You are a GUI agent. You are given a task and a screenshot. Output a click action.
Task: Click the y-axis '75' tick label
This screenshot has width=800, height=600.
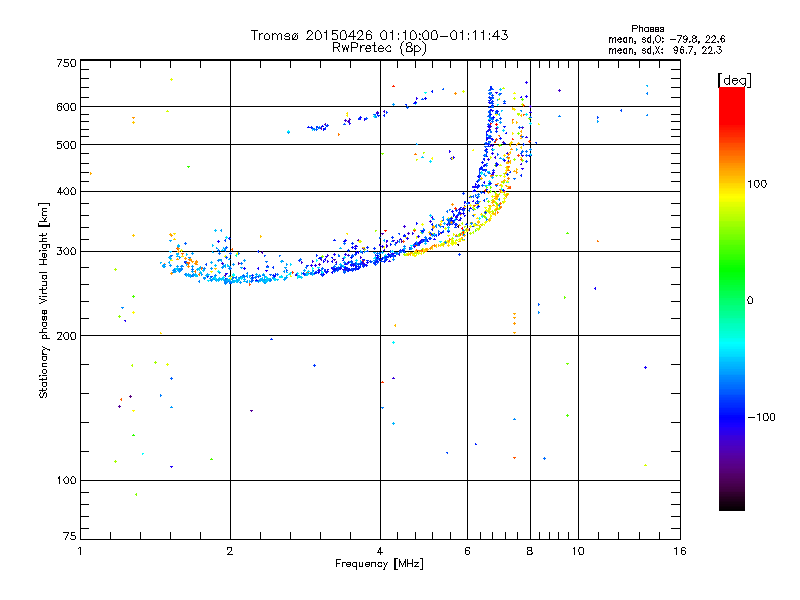[70, 536]
